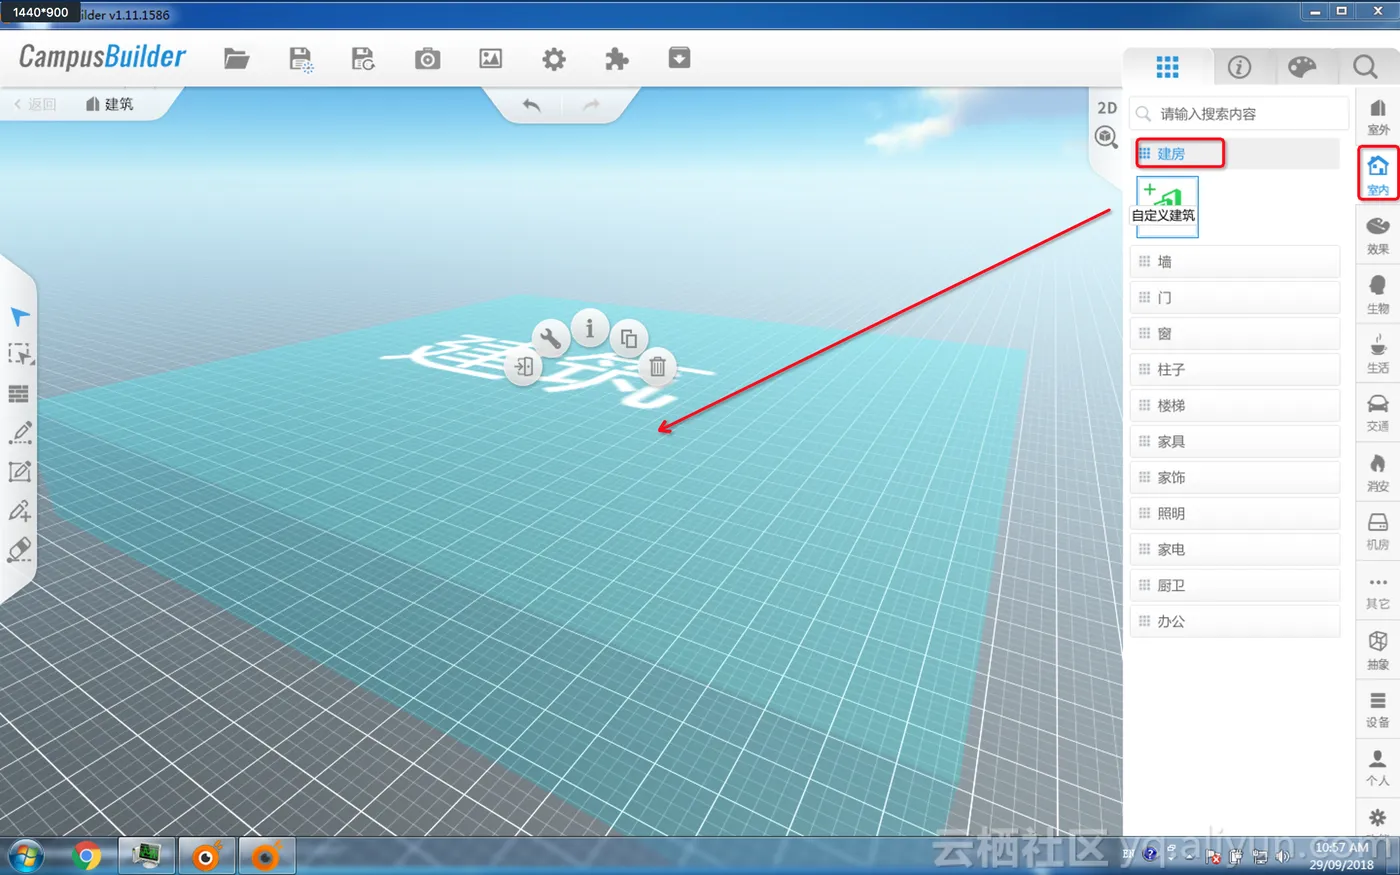Screen dimensions: 1400x875
Task: Expand the 办公 category
Action: point(1234,622)
